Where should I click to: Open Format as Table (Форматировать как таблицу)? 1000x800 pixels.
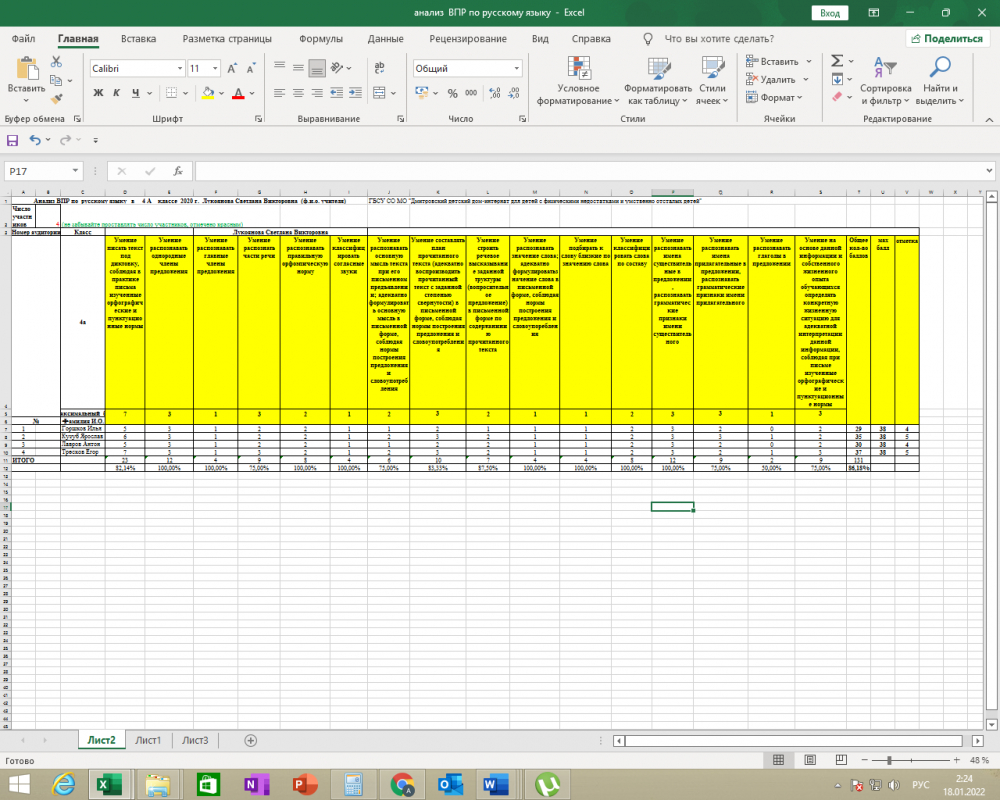[658, 81]
